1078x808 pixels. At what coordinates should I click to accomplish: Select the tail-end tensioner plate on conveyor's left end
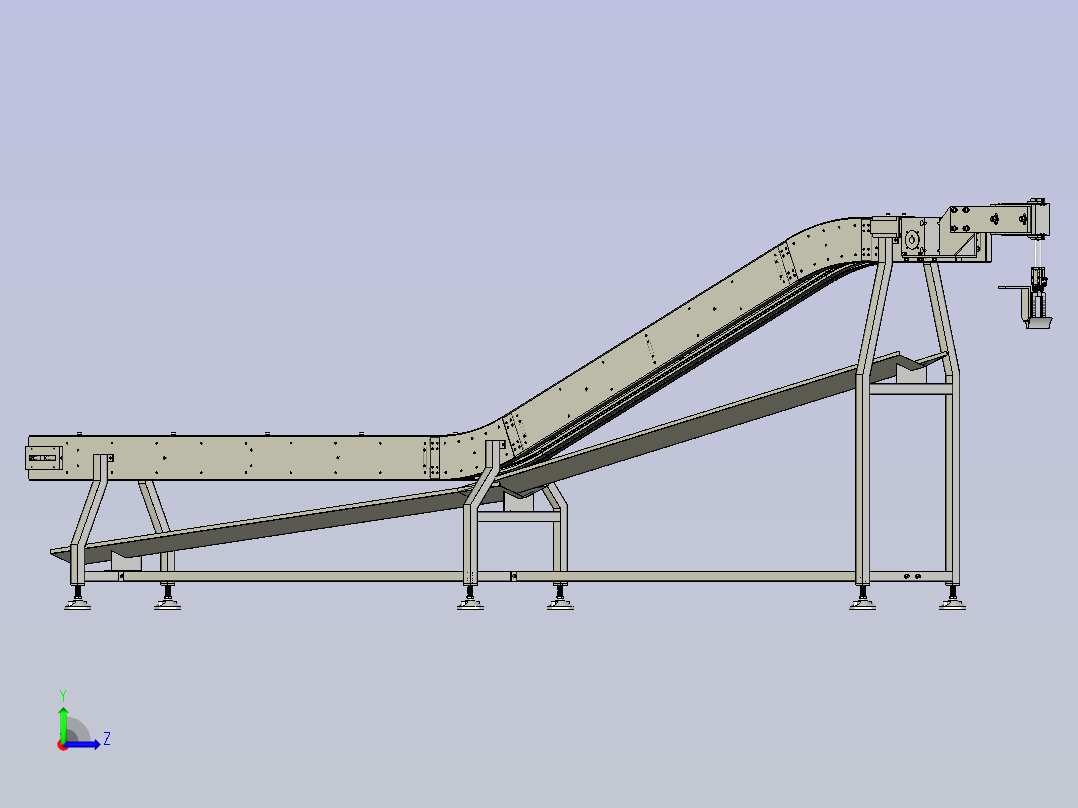coord(43,458)
